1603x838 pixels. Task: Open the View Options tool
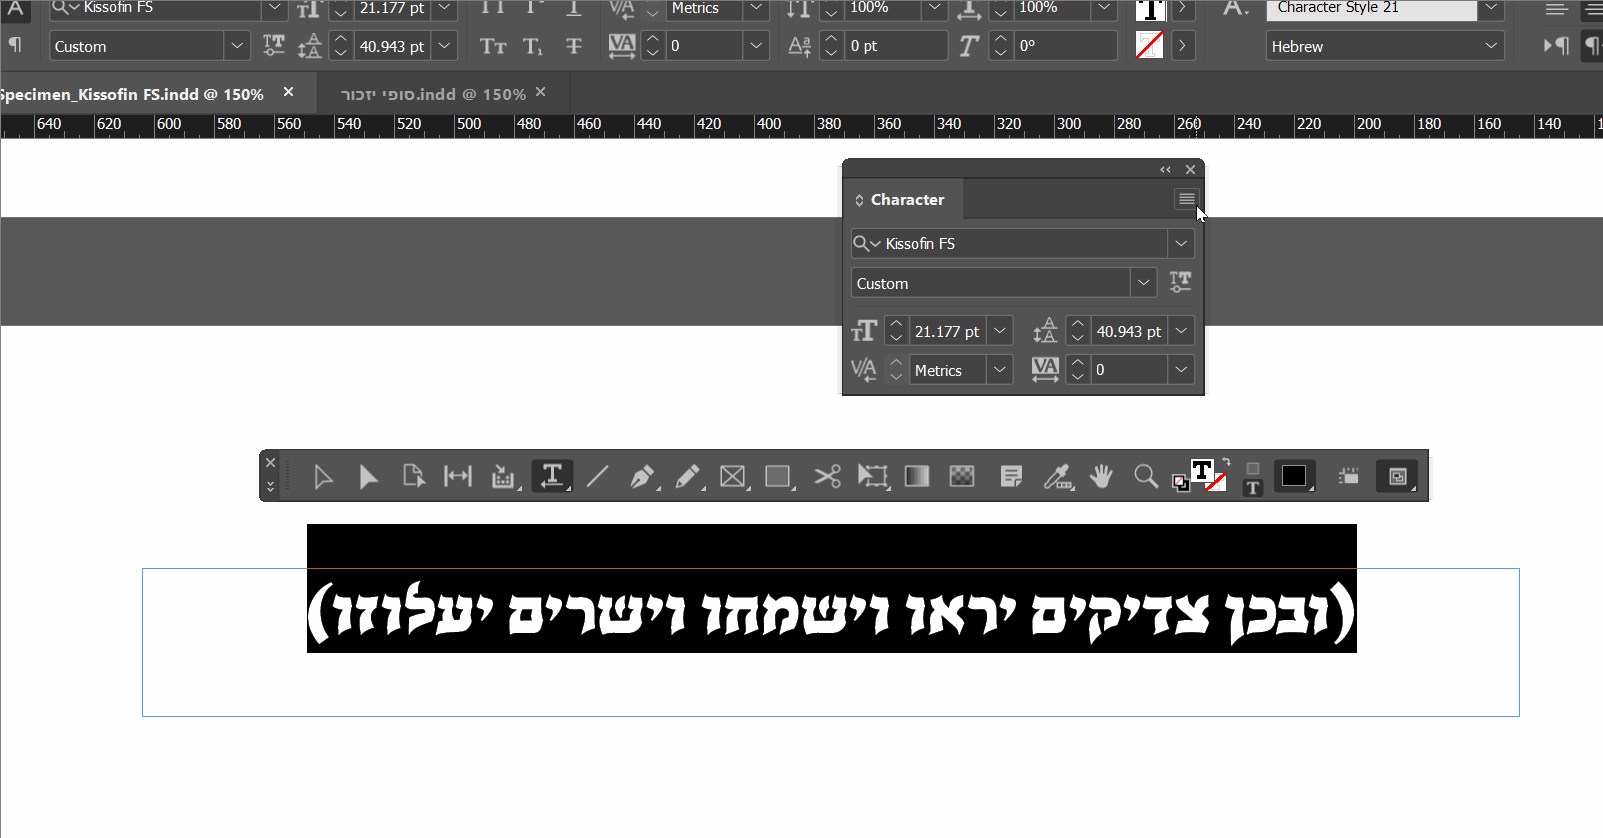tap(1349, 476)
